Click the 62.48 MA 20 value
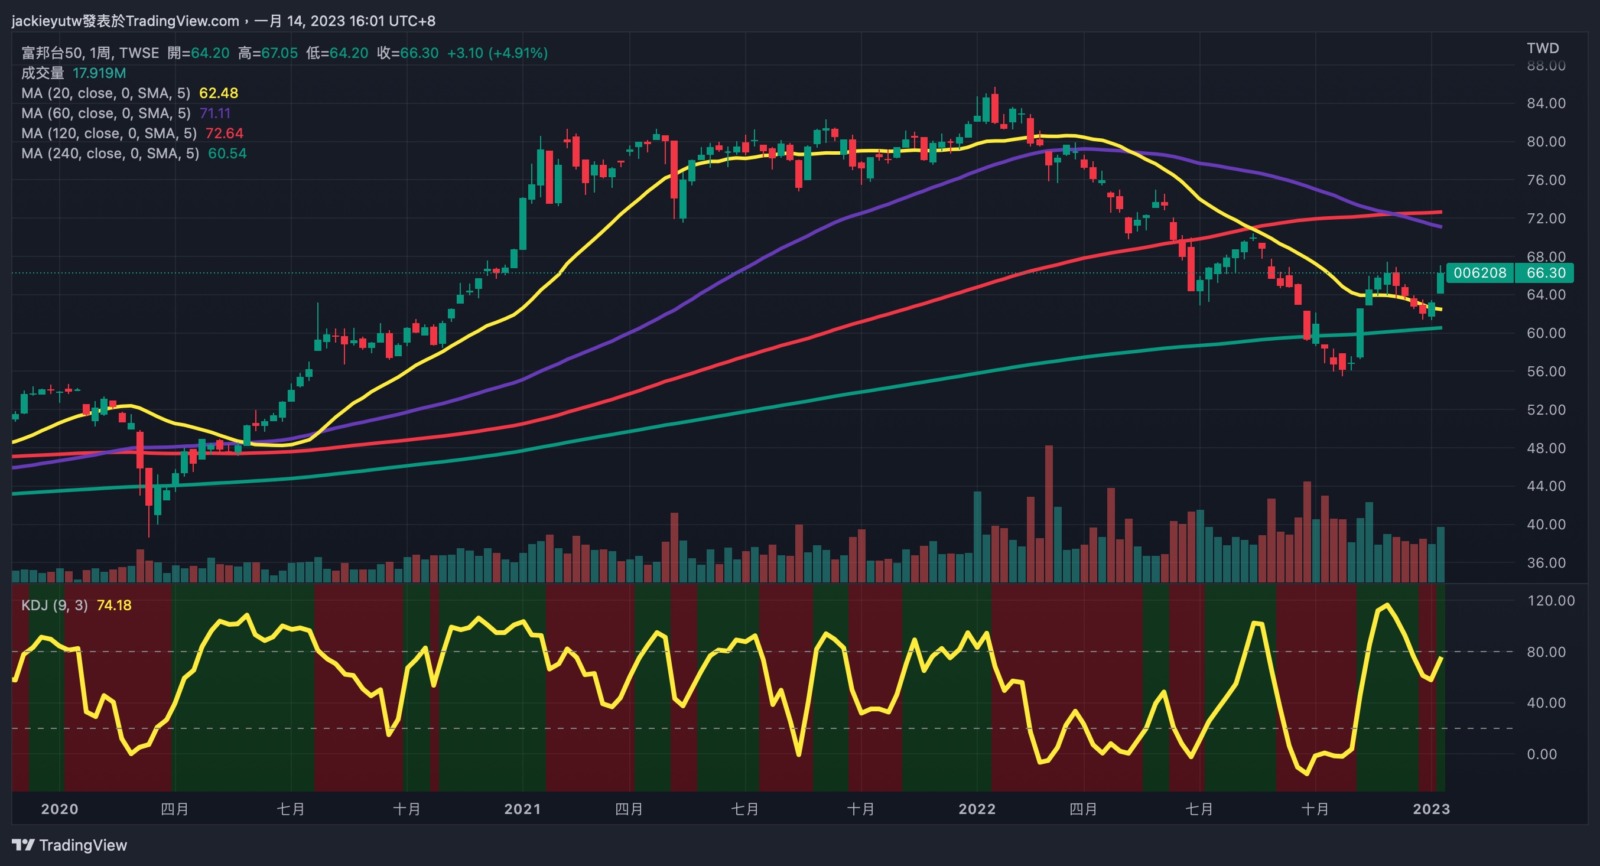Screen dimensions: 1600x866 (x=218, y=93)
